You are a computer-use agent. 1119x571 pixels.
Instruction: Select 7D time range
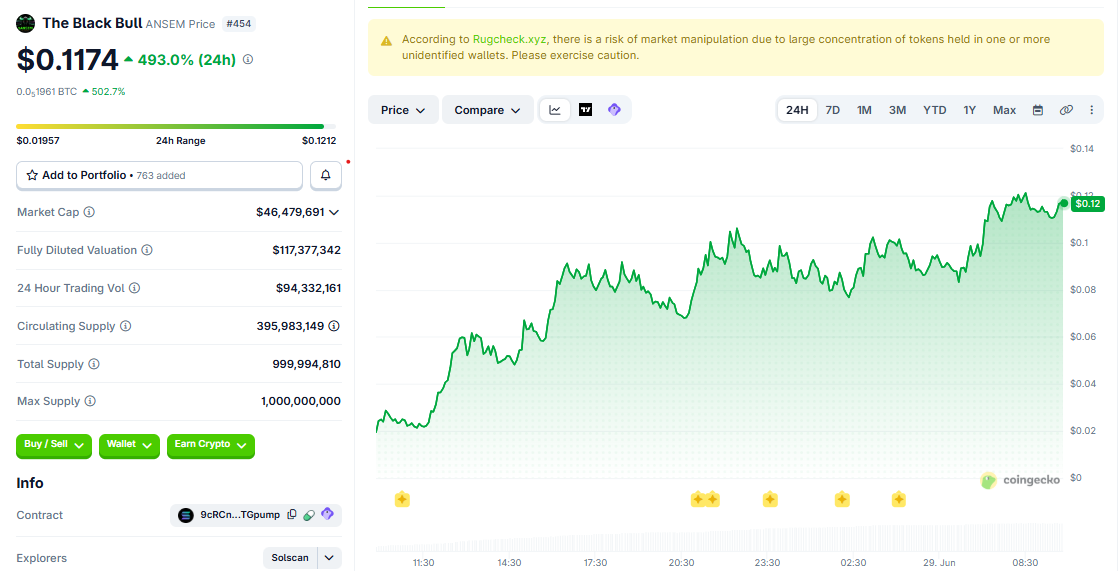point(832,110)
